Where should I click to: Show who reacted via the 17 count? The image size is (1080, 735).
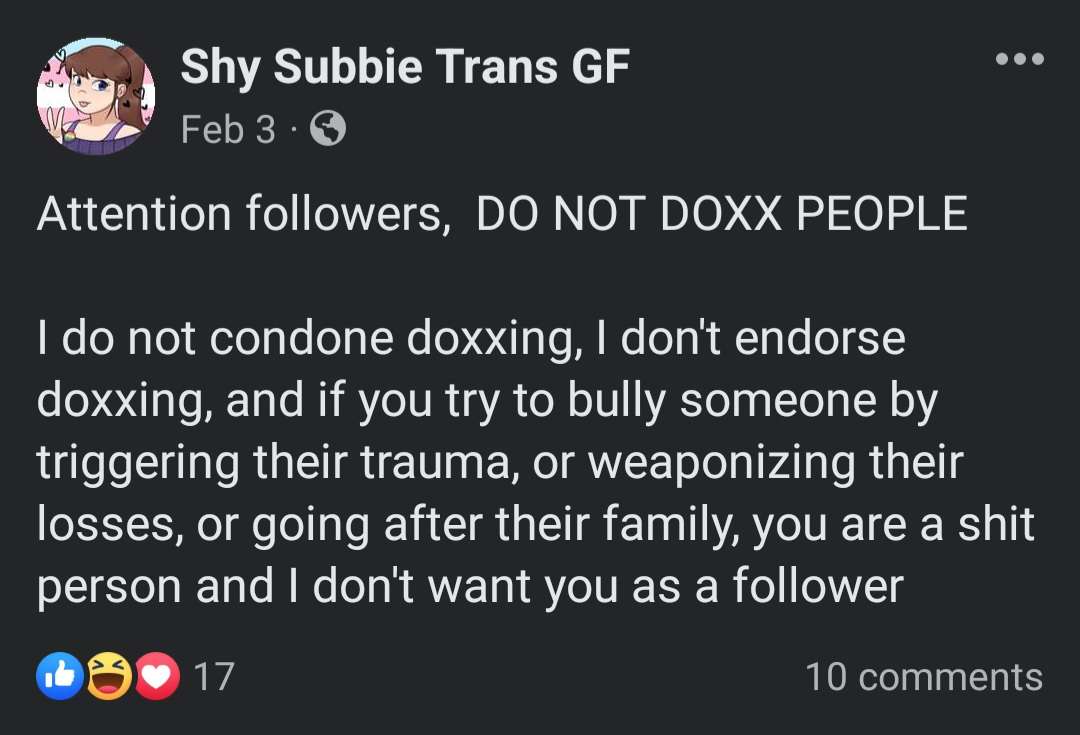click(212, 677)
